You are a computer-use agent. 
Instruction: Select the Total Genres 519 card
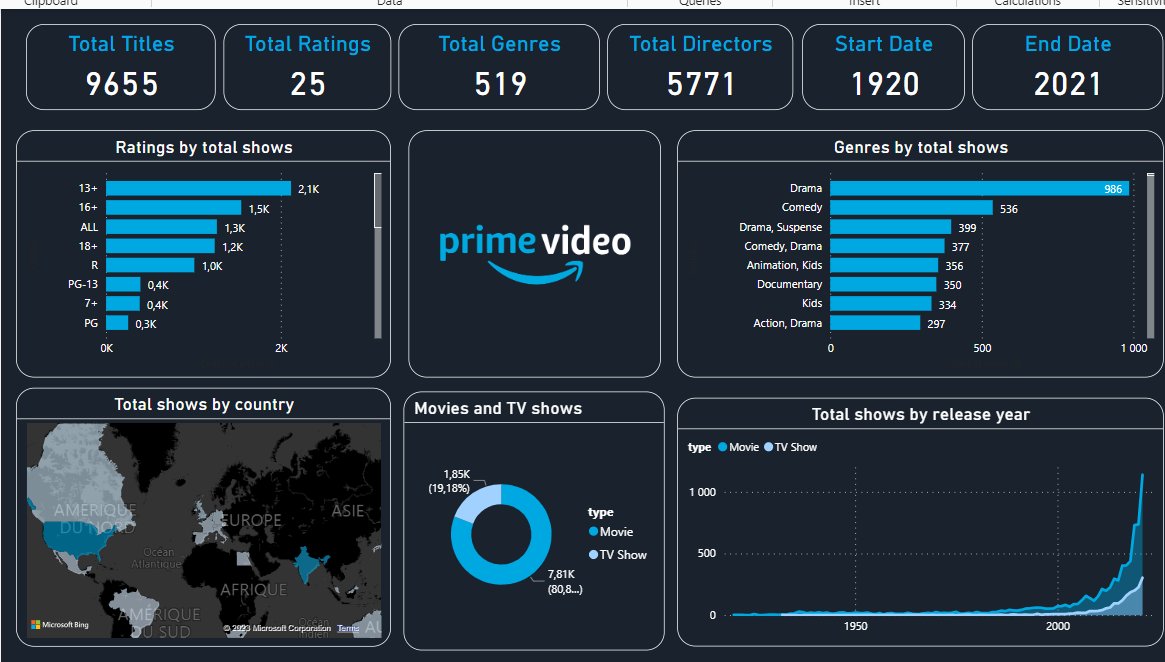(x=499, y=67)
